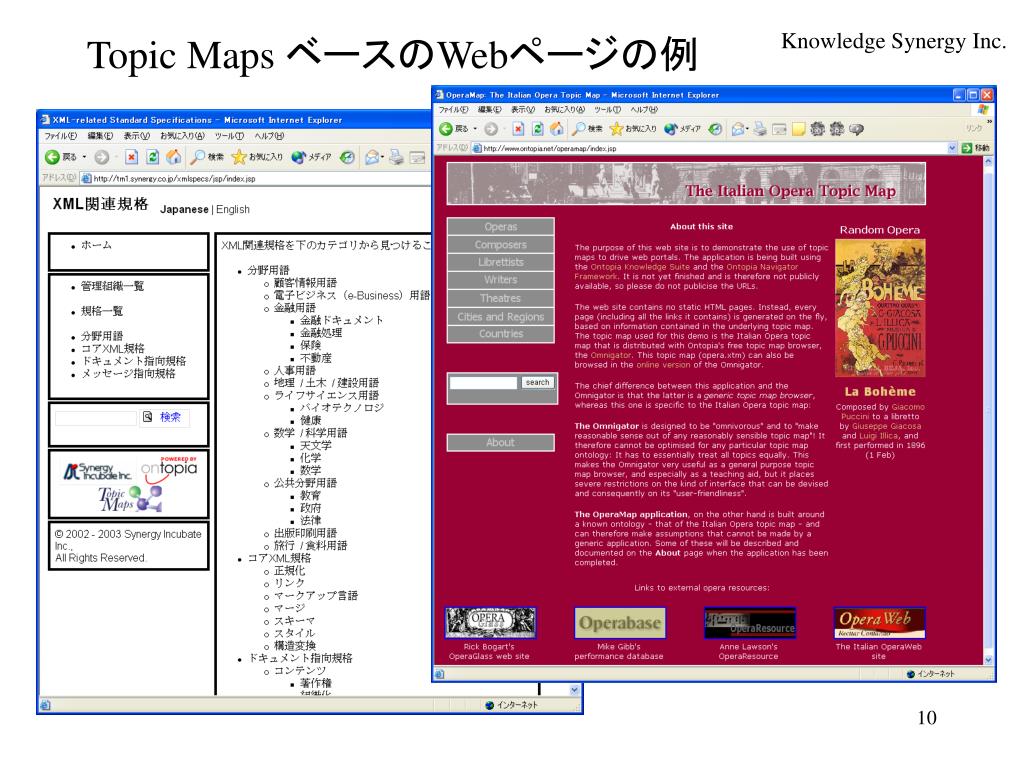
Task: Click the About button in opera sidebar
Action: 501,443
